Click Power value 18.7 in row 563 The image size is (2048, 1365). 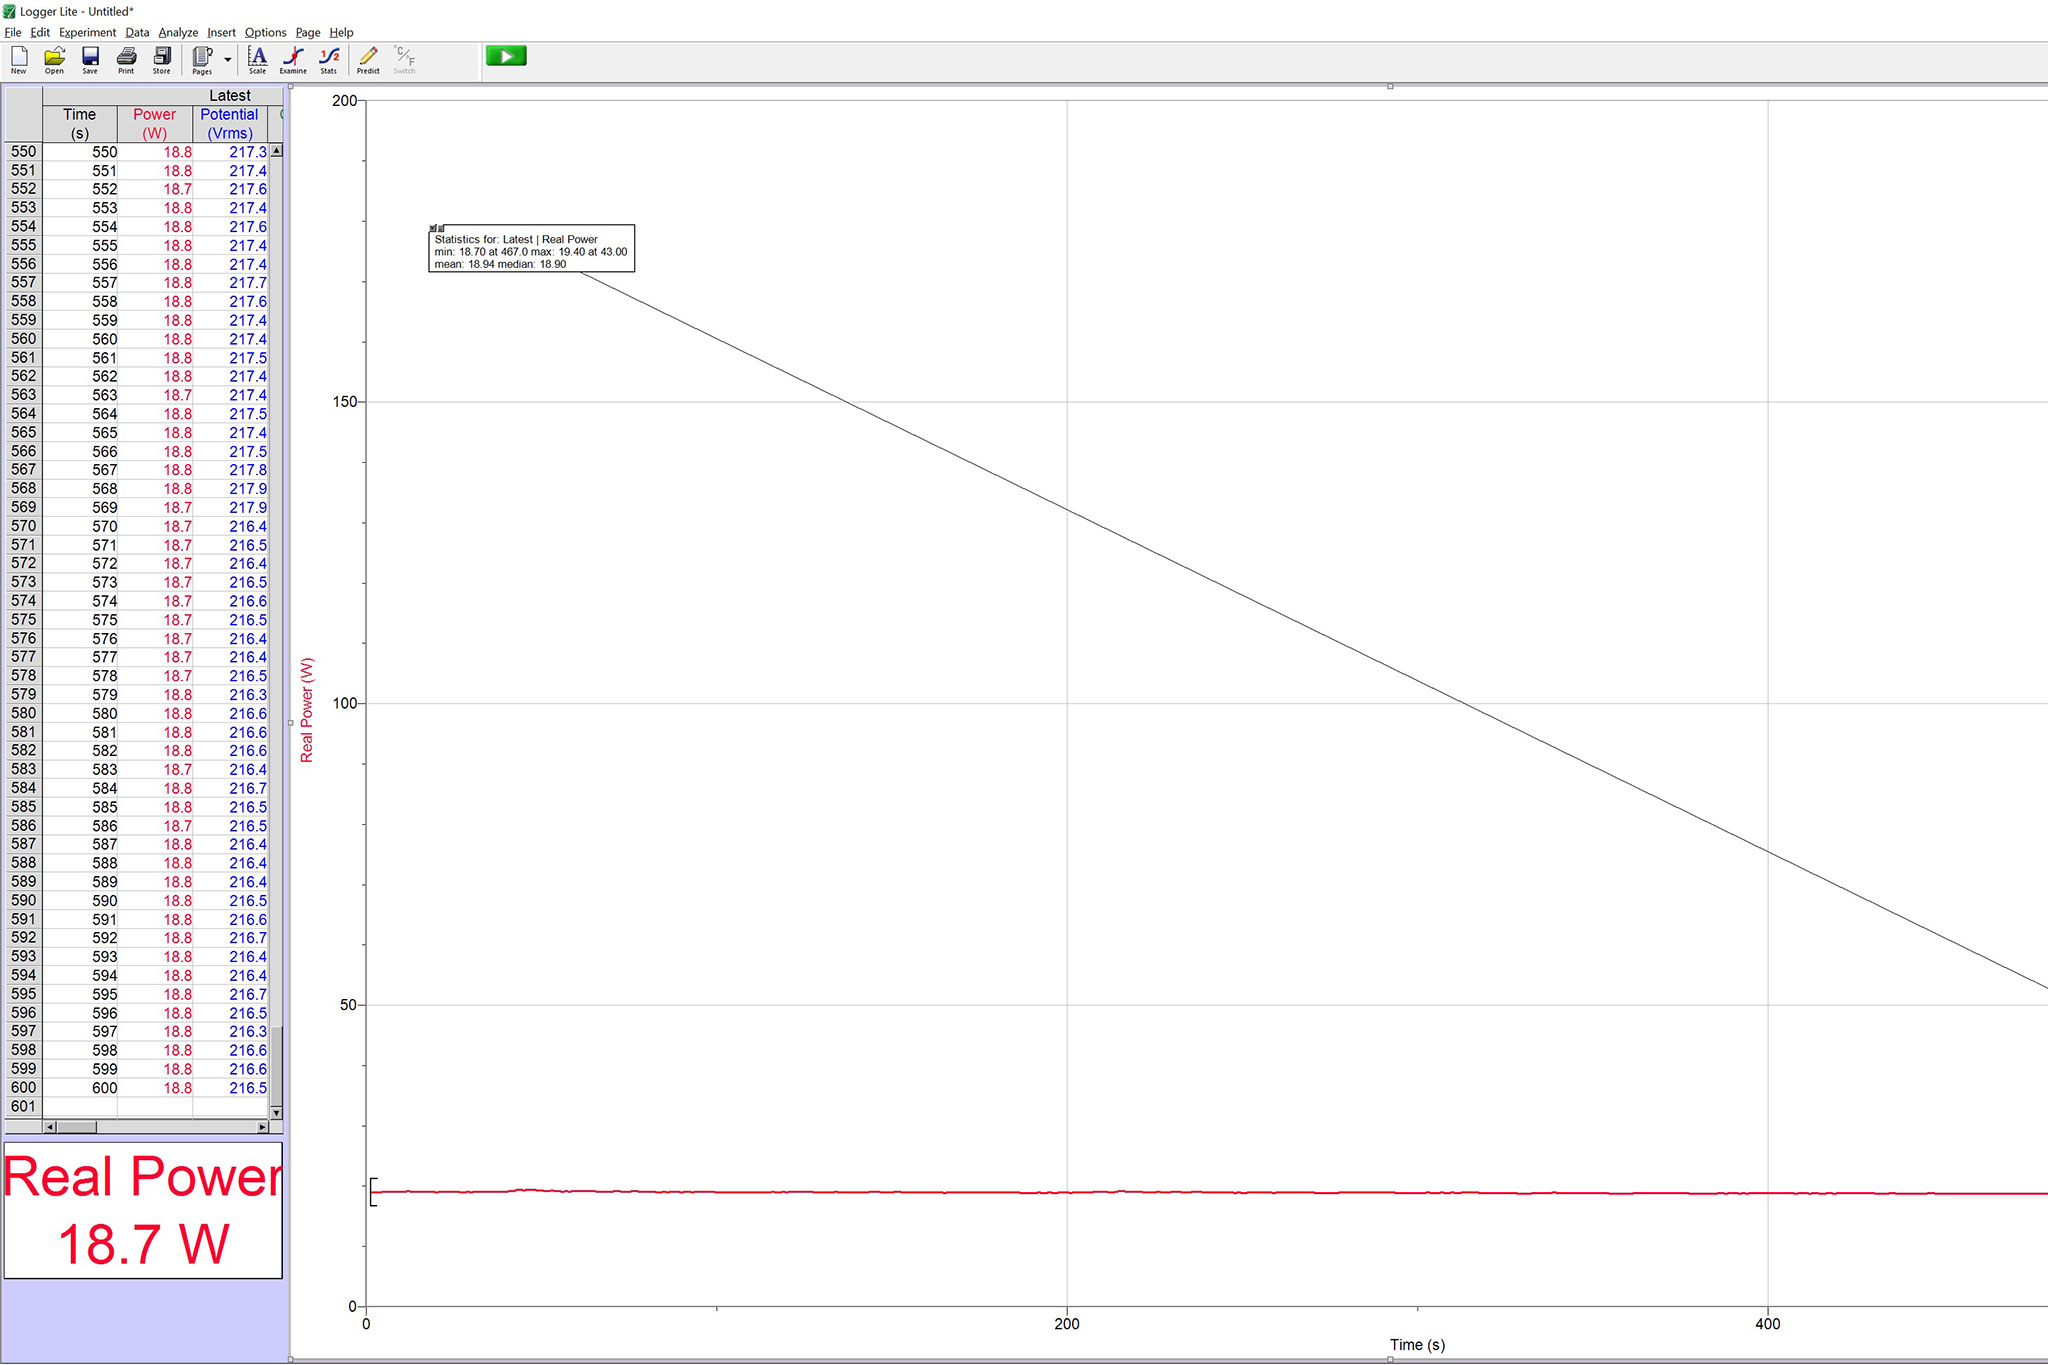(178, 395)
